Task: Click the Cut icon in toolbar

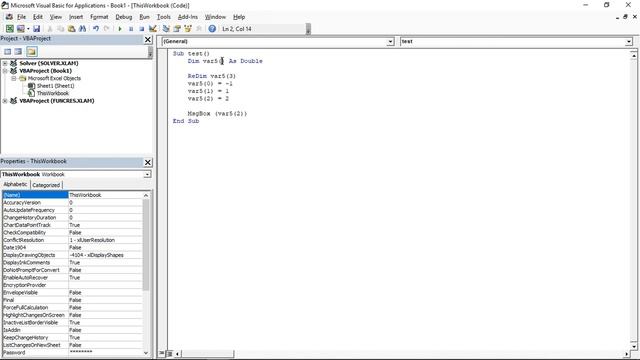Action: 50,29
